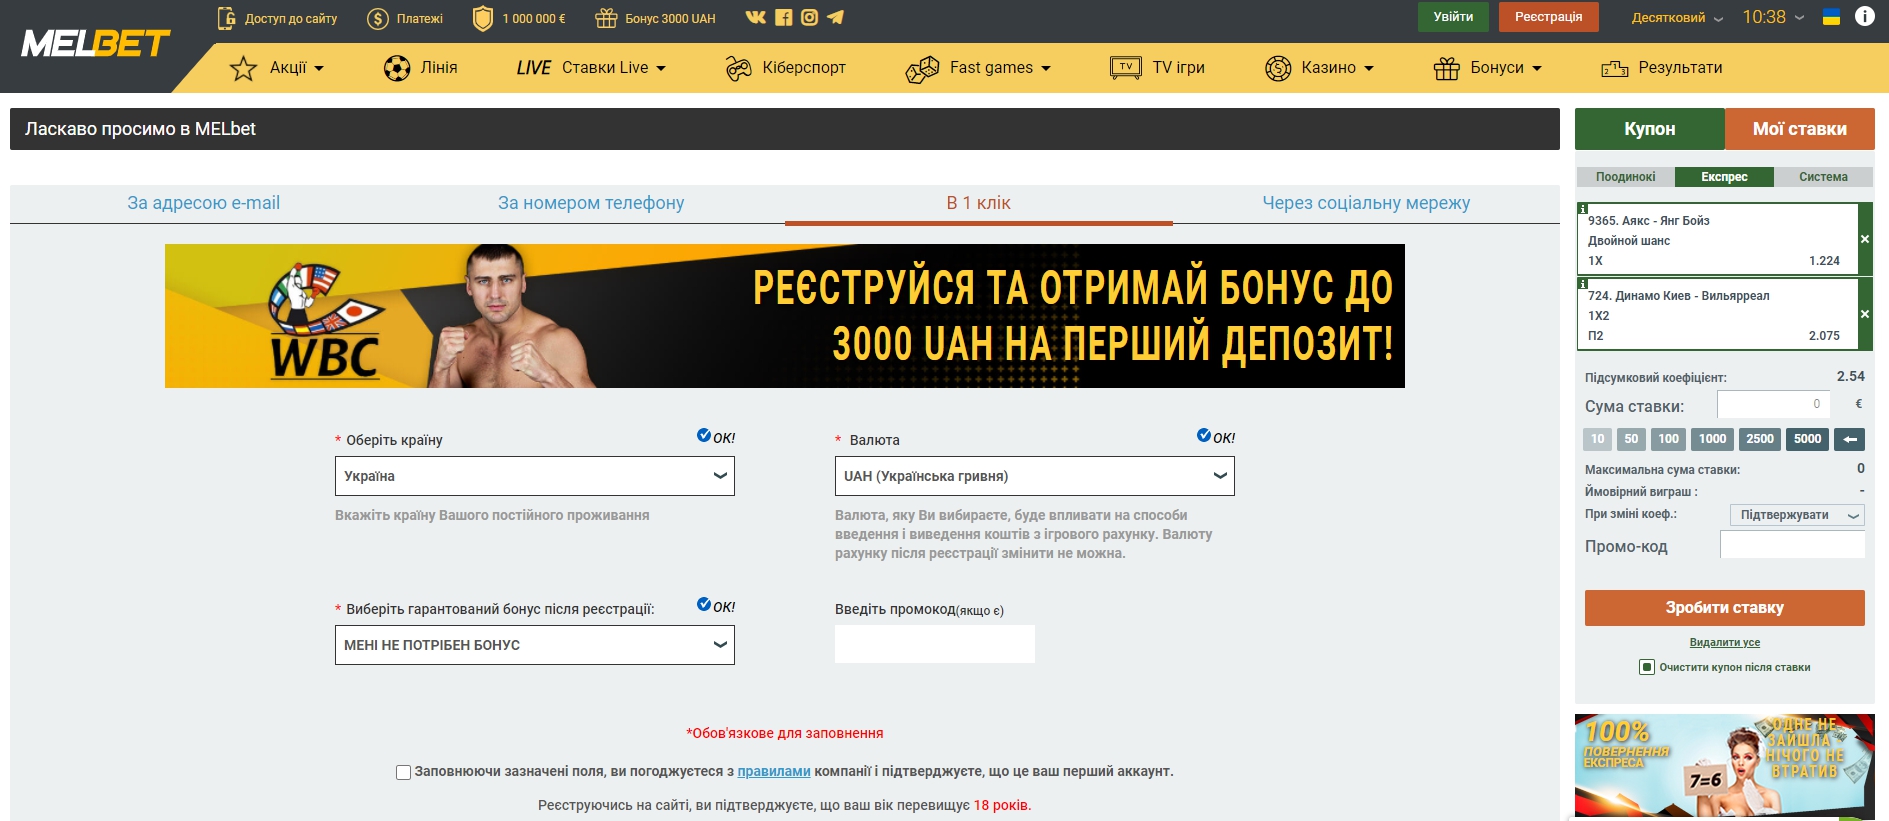Click Зробити ставку button
Image resolution: width=1889 pixels, height=821 pixels.
(x=1725, y=608)
